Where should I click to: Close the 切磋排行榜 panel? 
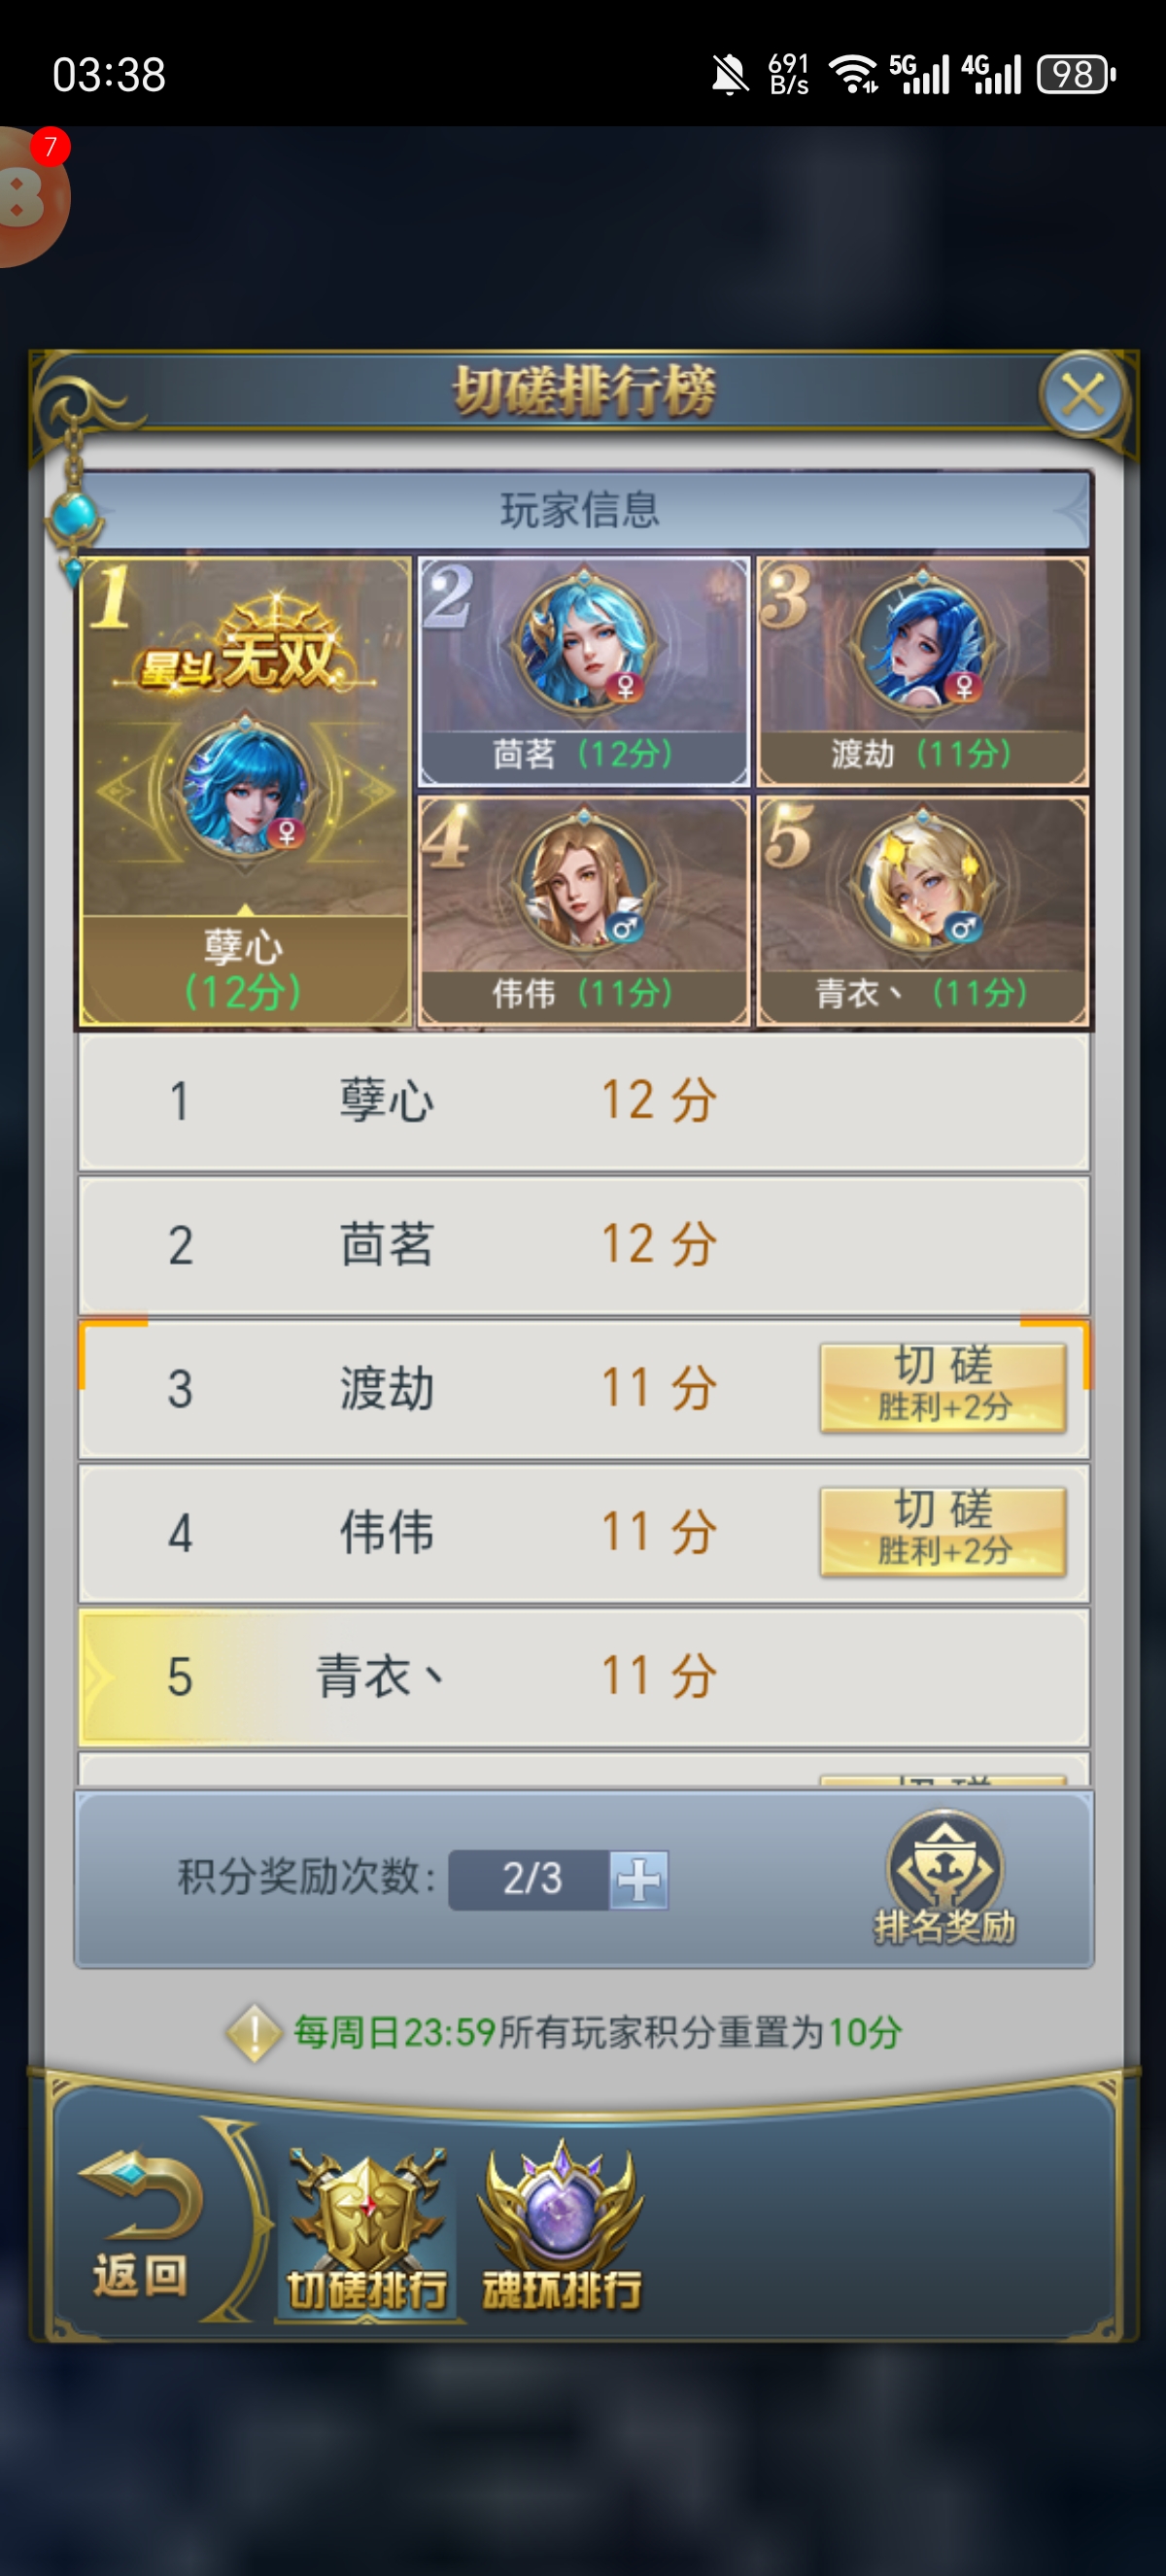pos(1083,394)
